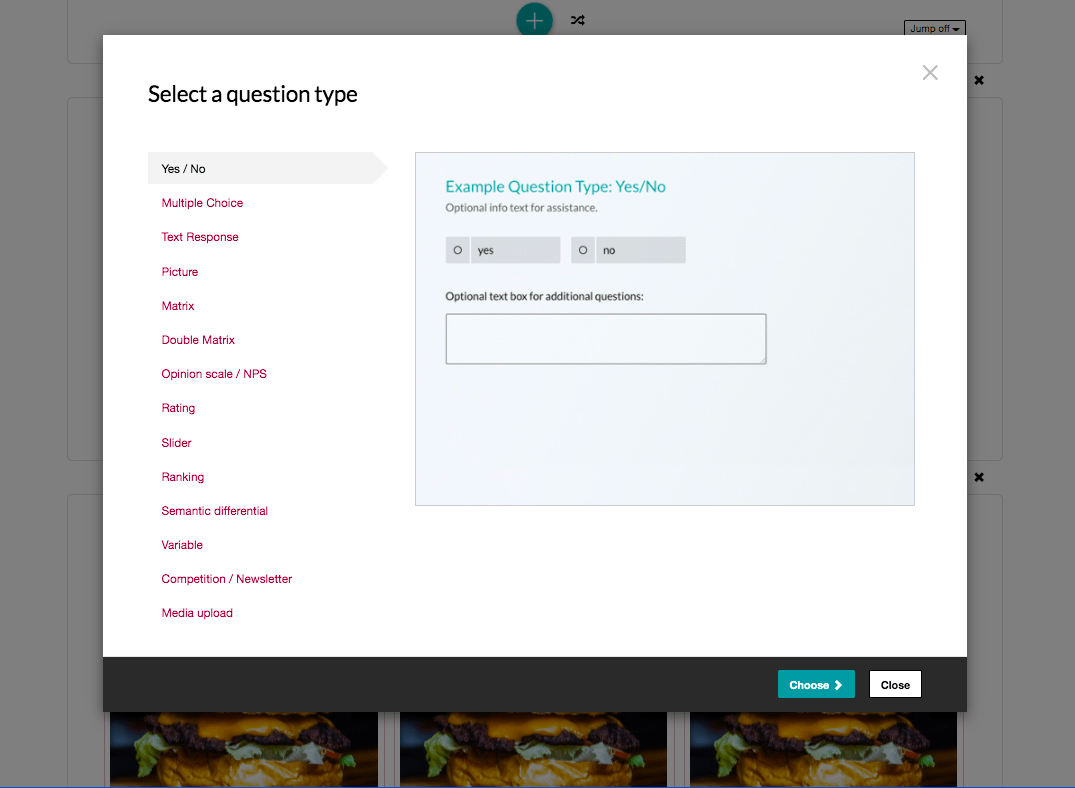Choose Opinion scale / NPS type
Image resolution: width=1075 pixels, height=788 pixels.
214,374
